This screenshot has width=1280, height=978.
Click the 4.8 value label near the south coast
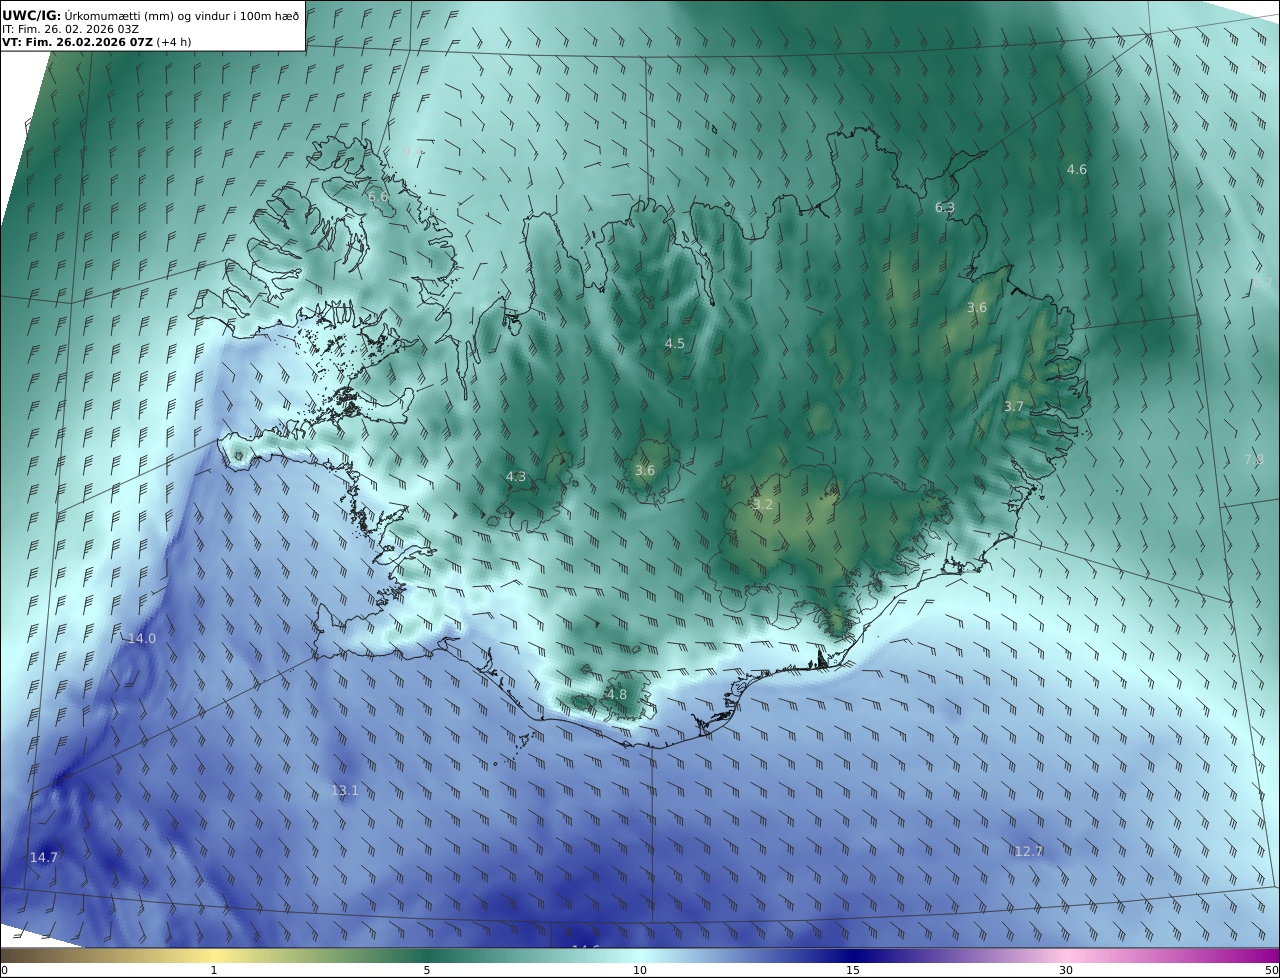(x=617, y=695)
